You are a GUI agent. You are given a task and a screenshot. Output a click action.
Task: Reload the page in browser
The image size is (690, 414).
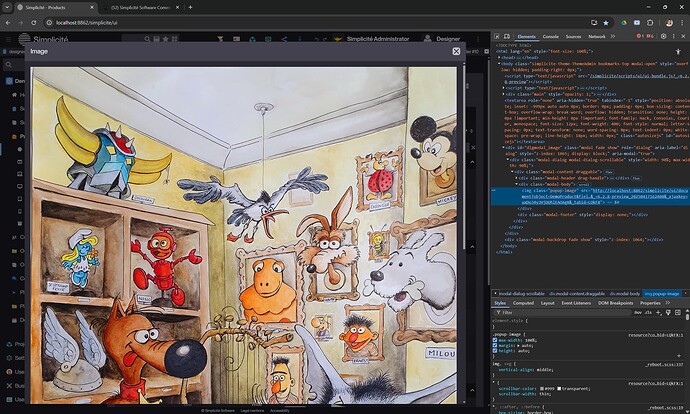coord(34,22)
